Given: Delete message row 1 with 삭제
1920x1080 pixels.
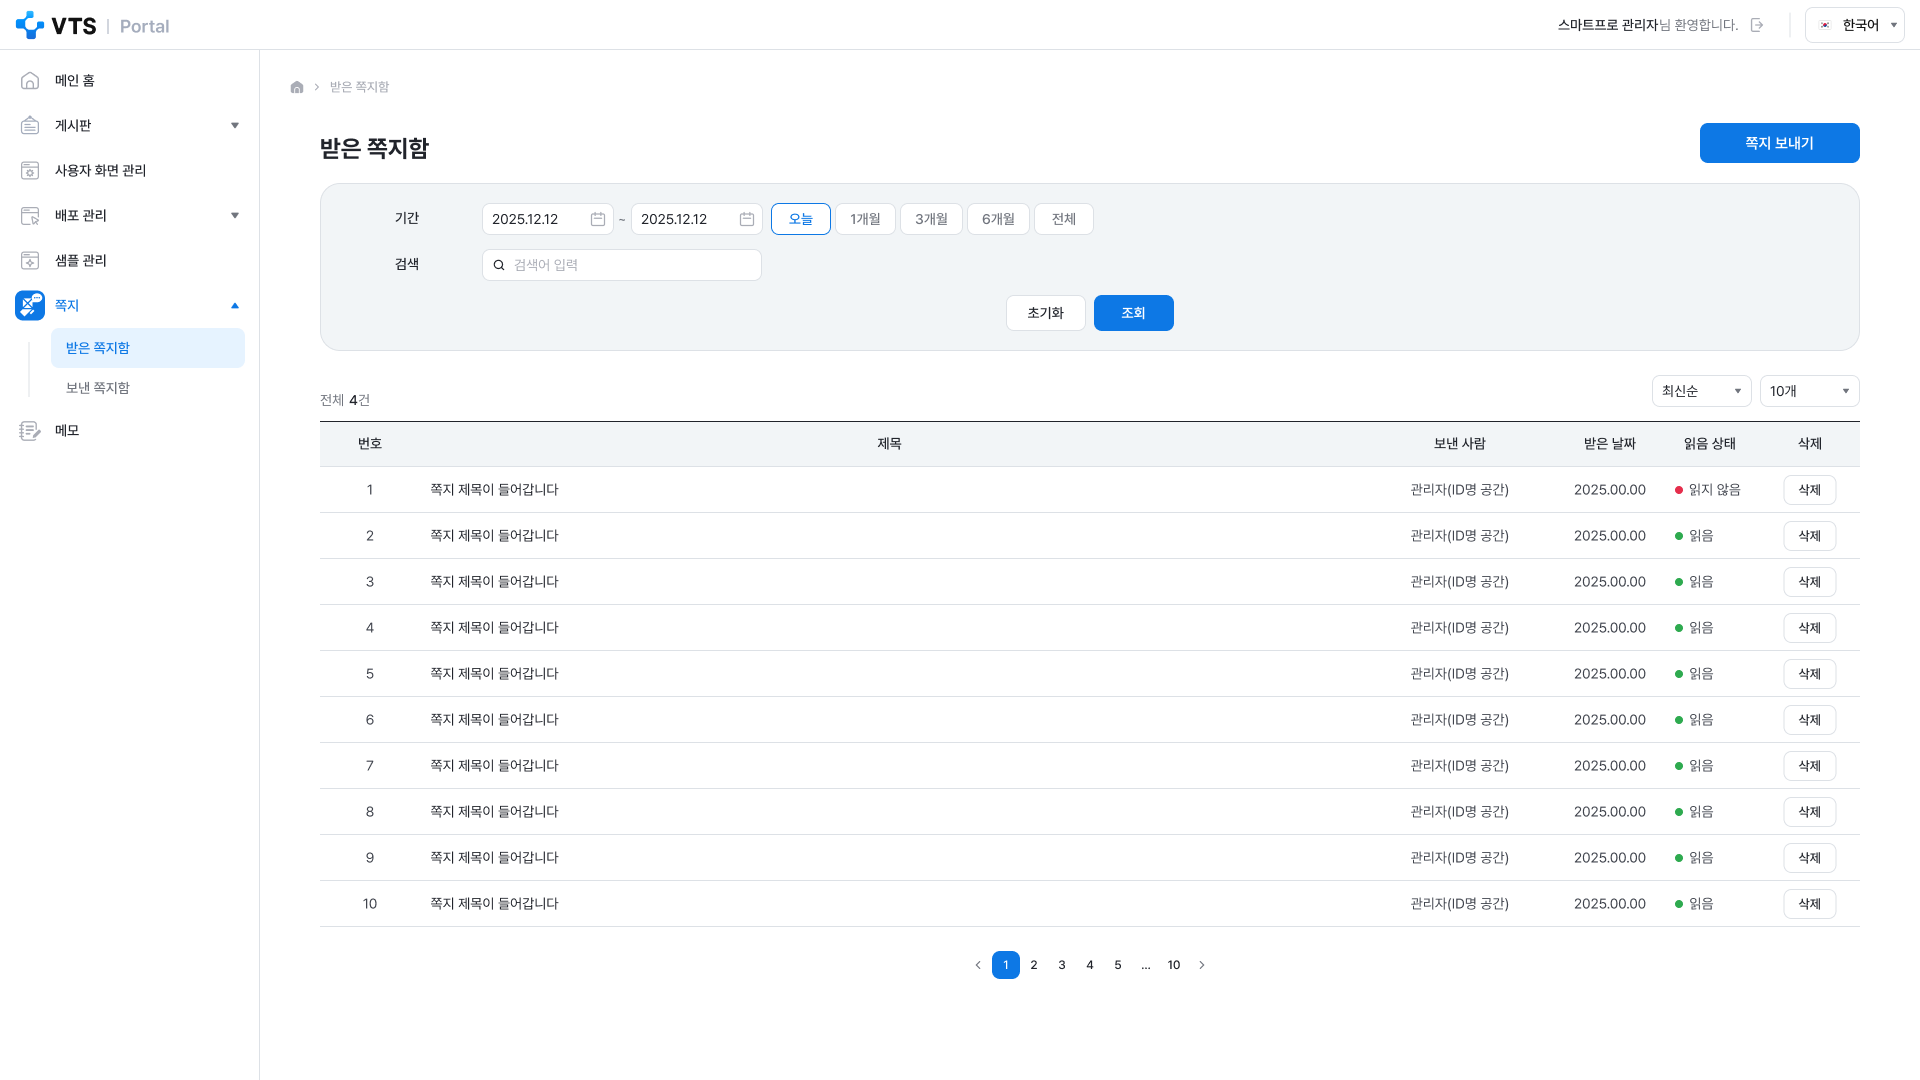Looking at the screenshot, I should 1810,490.
